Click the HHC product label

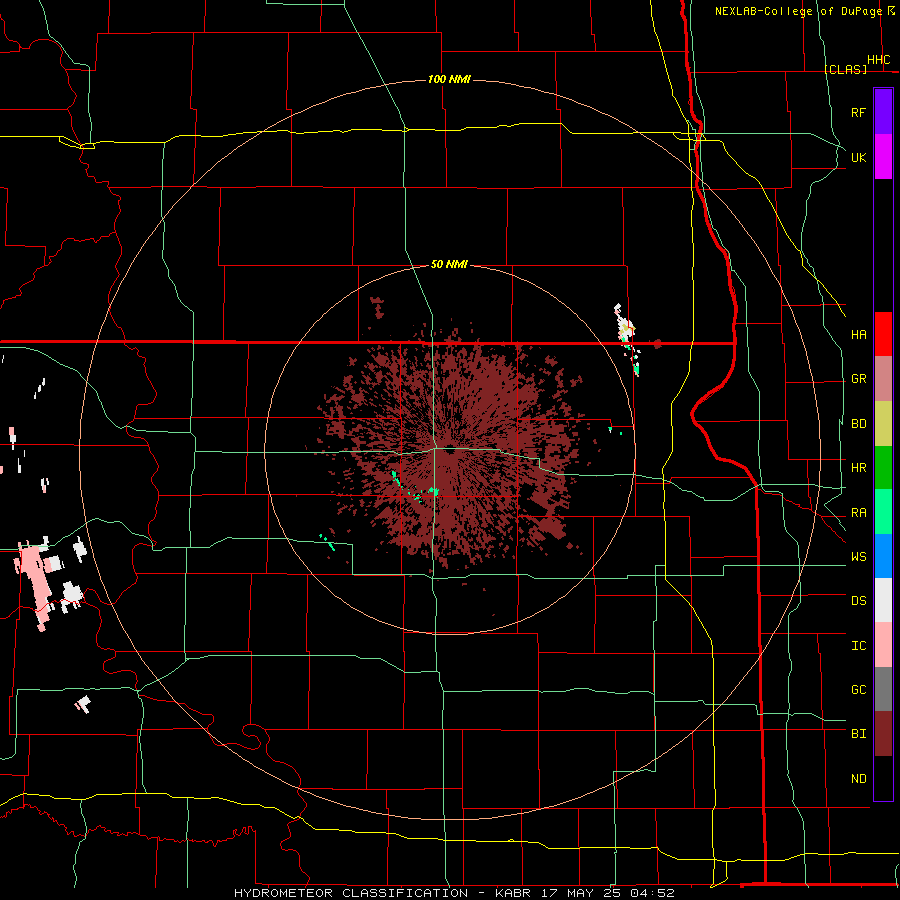(878, 60)
